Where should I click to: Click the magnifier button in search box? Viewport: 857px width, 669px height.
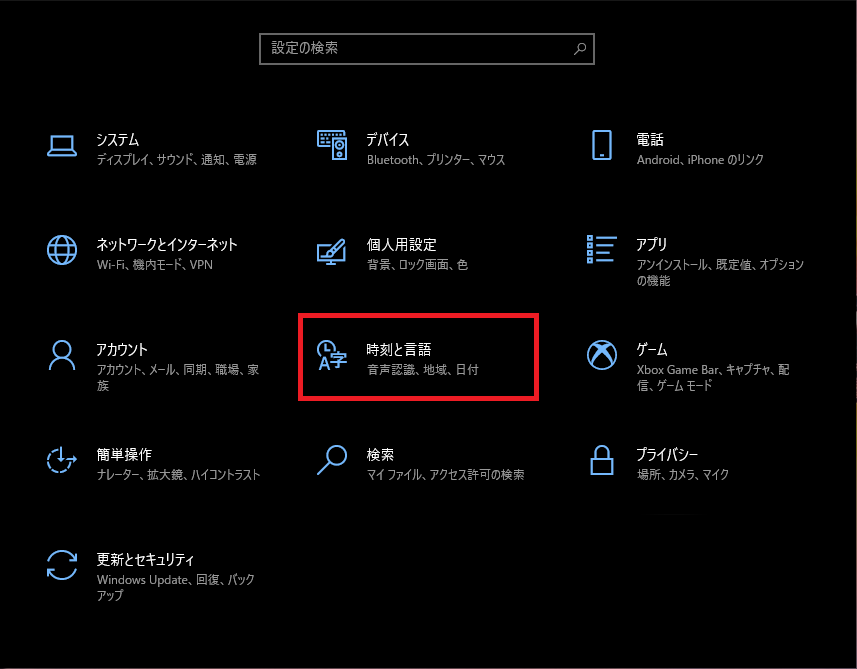coord(580,49)
